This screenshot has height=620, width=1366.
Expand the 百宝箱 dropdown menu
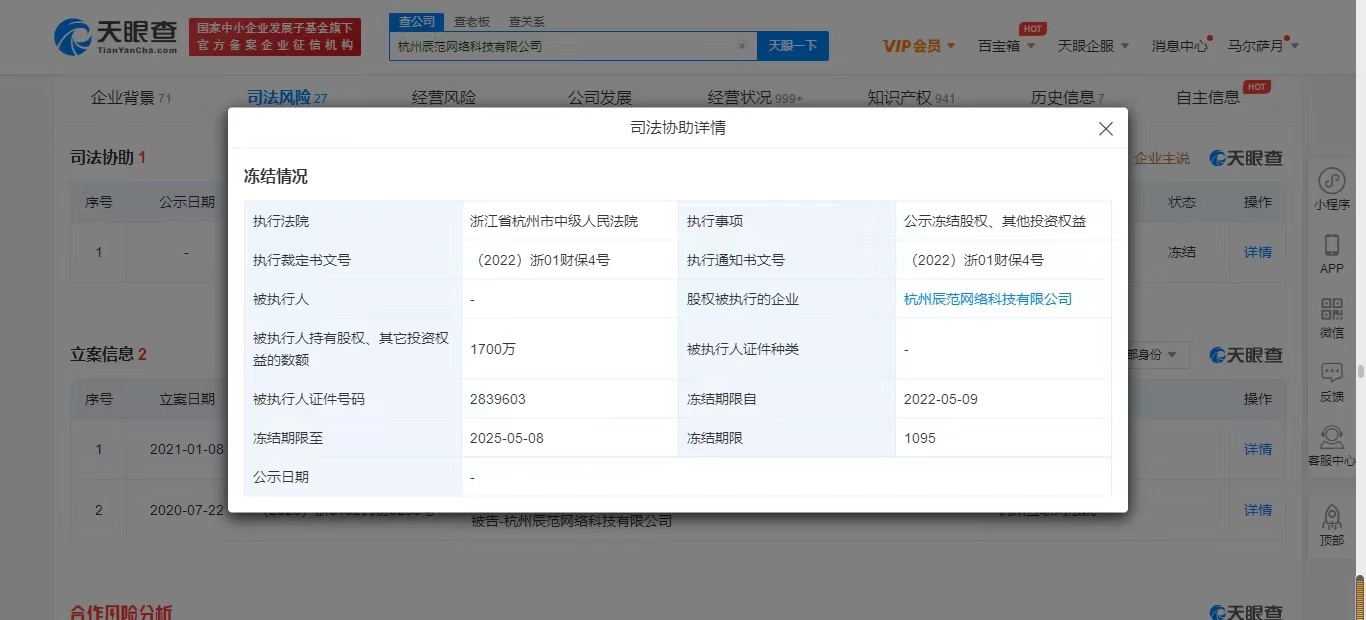(1006, 46)
